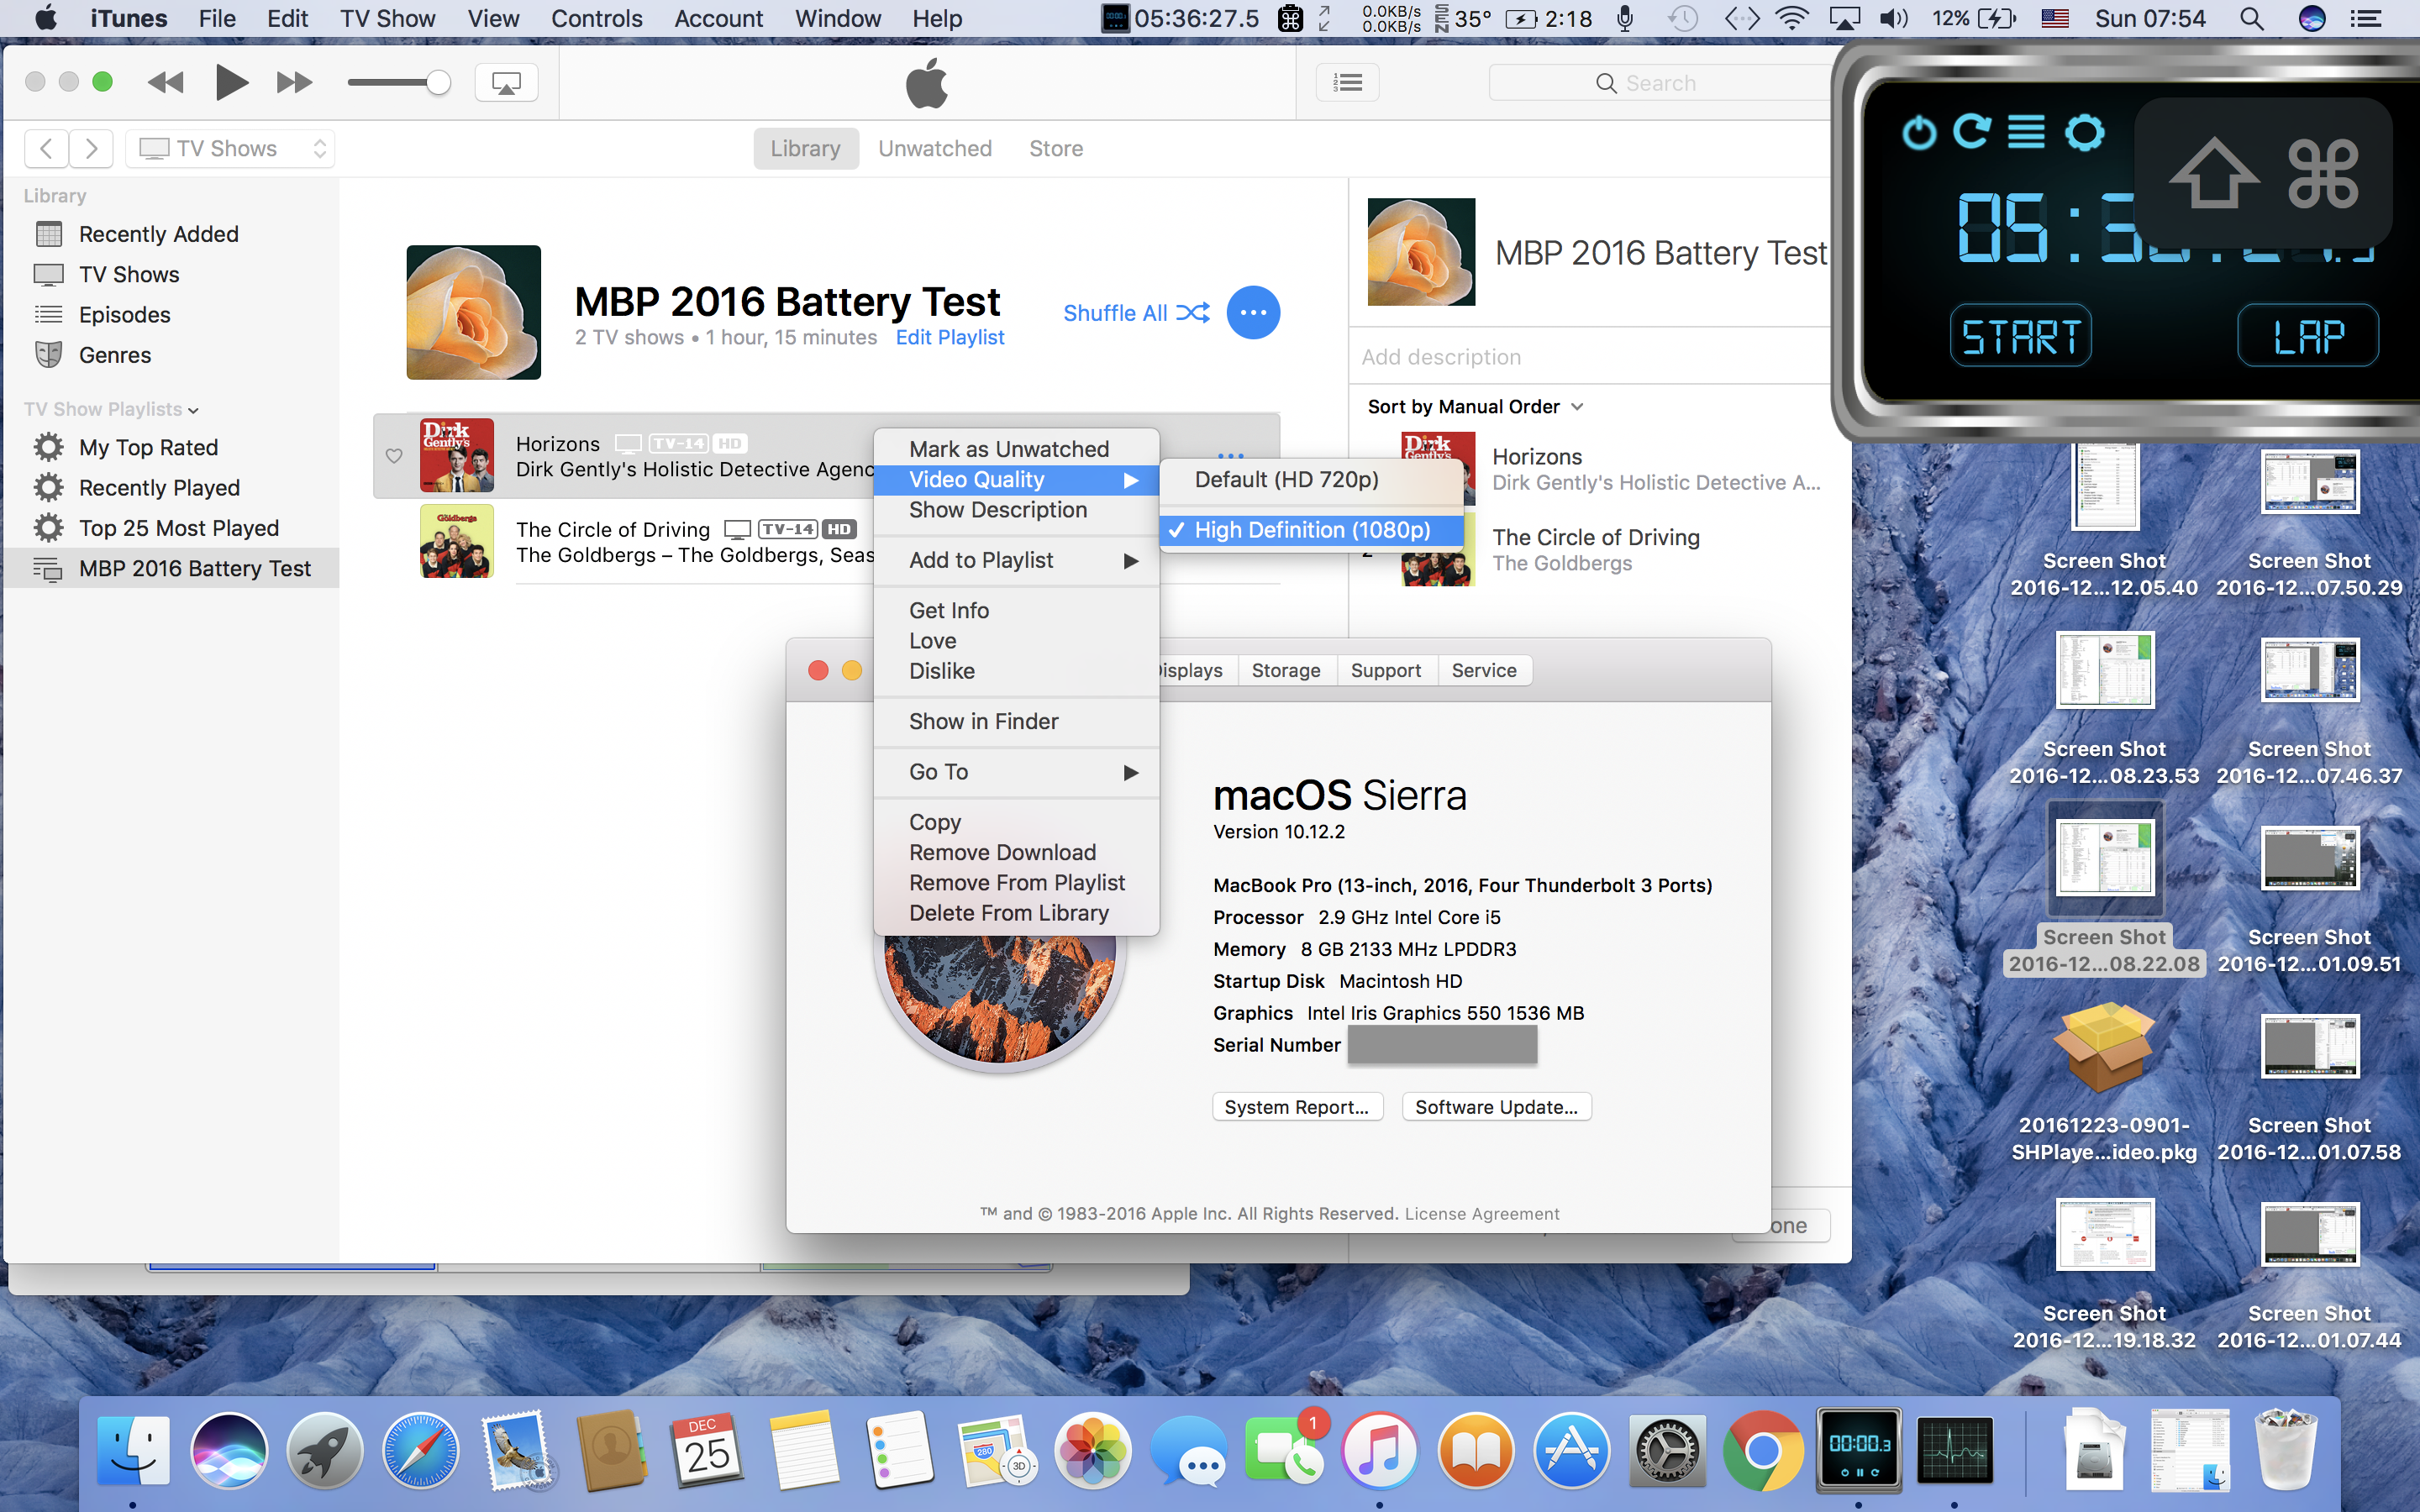Viewport: 2420px width, 1512px height.
Task: Click the Shuffle All icon
Action: pos(1192,313)
